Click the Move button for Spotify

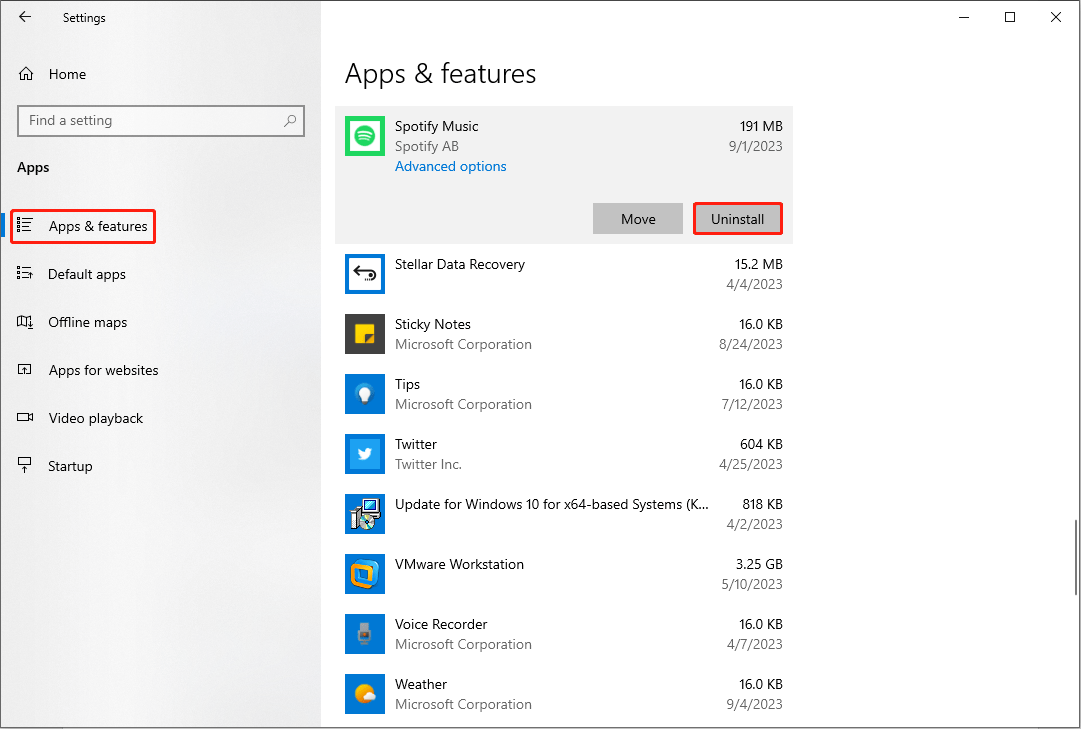[638, 219]
